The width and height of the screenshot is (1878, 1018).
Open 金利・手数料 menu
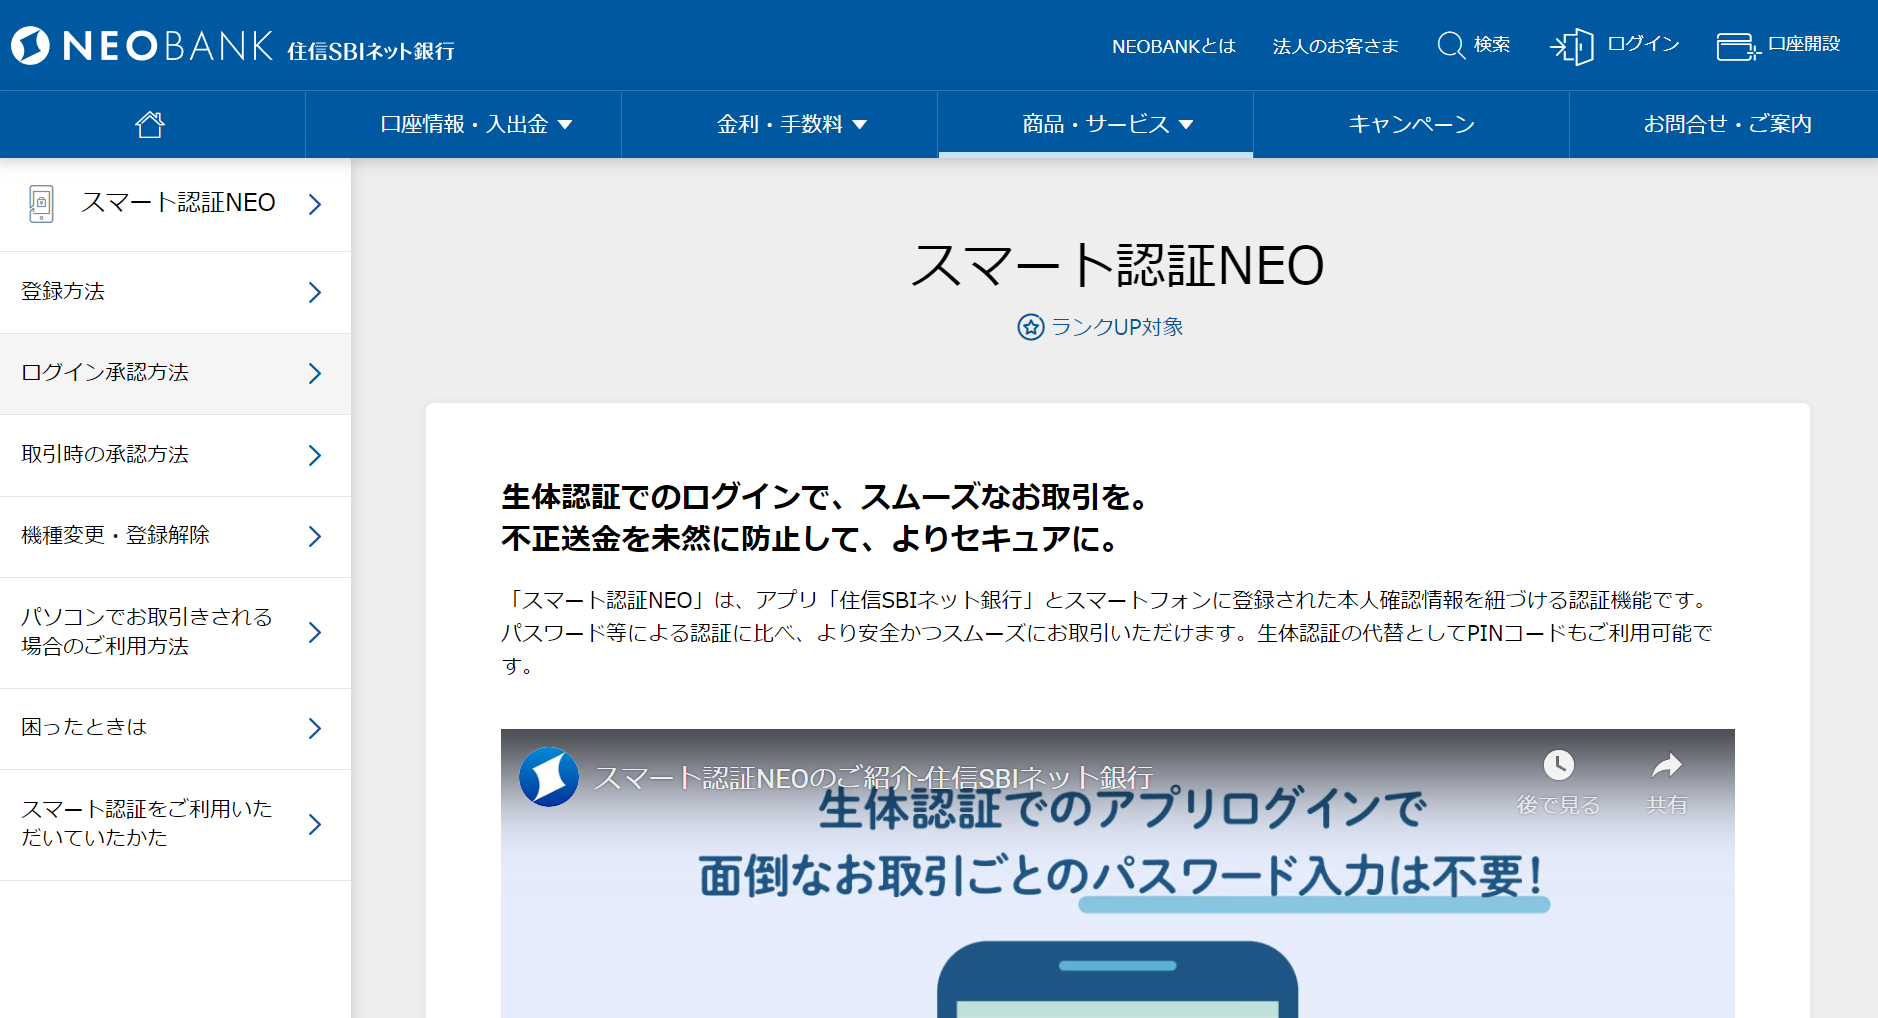click(x=780, y=124)
